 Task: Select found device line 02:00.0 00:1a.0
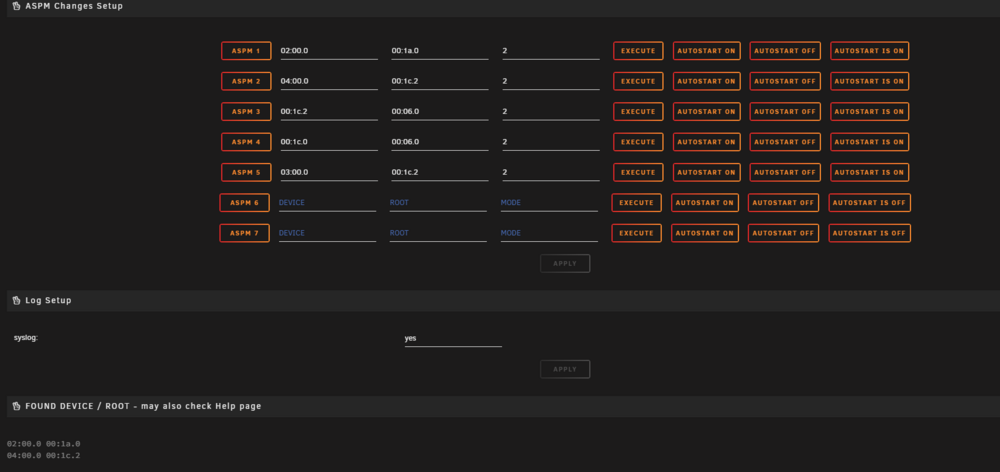coord(43,444)
